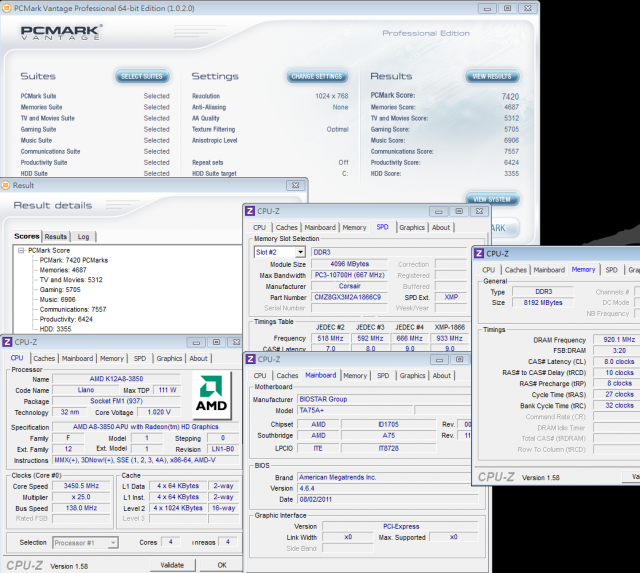Open the Processor #1 selection dropdown

113,543
